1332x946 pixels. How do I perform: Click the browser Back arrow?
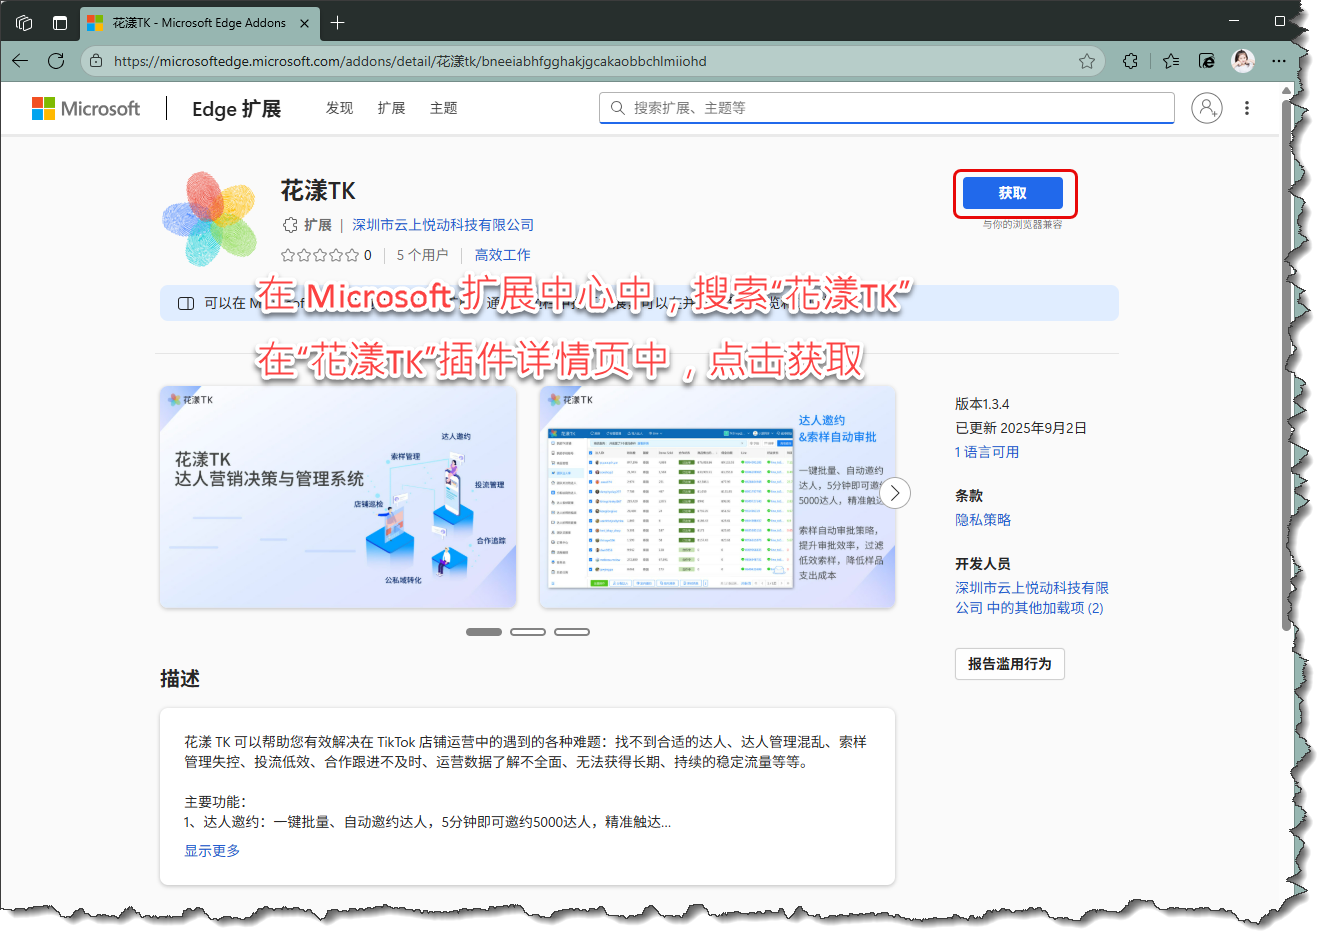(20, 61)
